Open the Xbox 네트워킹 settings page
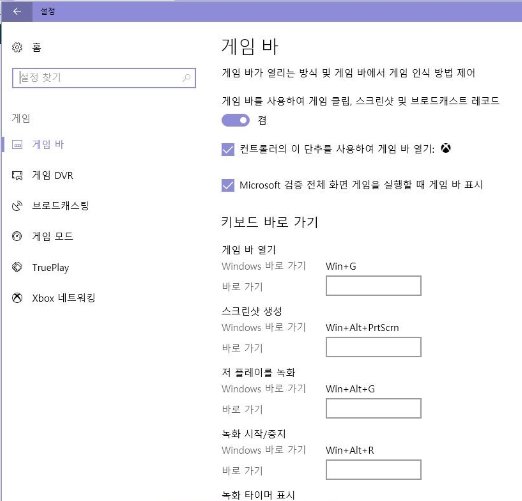This screenshot has height=501, width=522. (64, 298)
